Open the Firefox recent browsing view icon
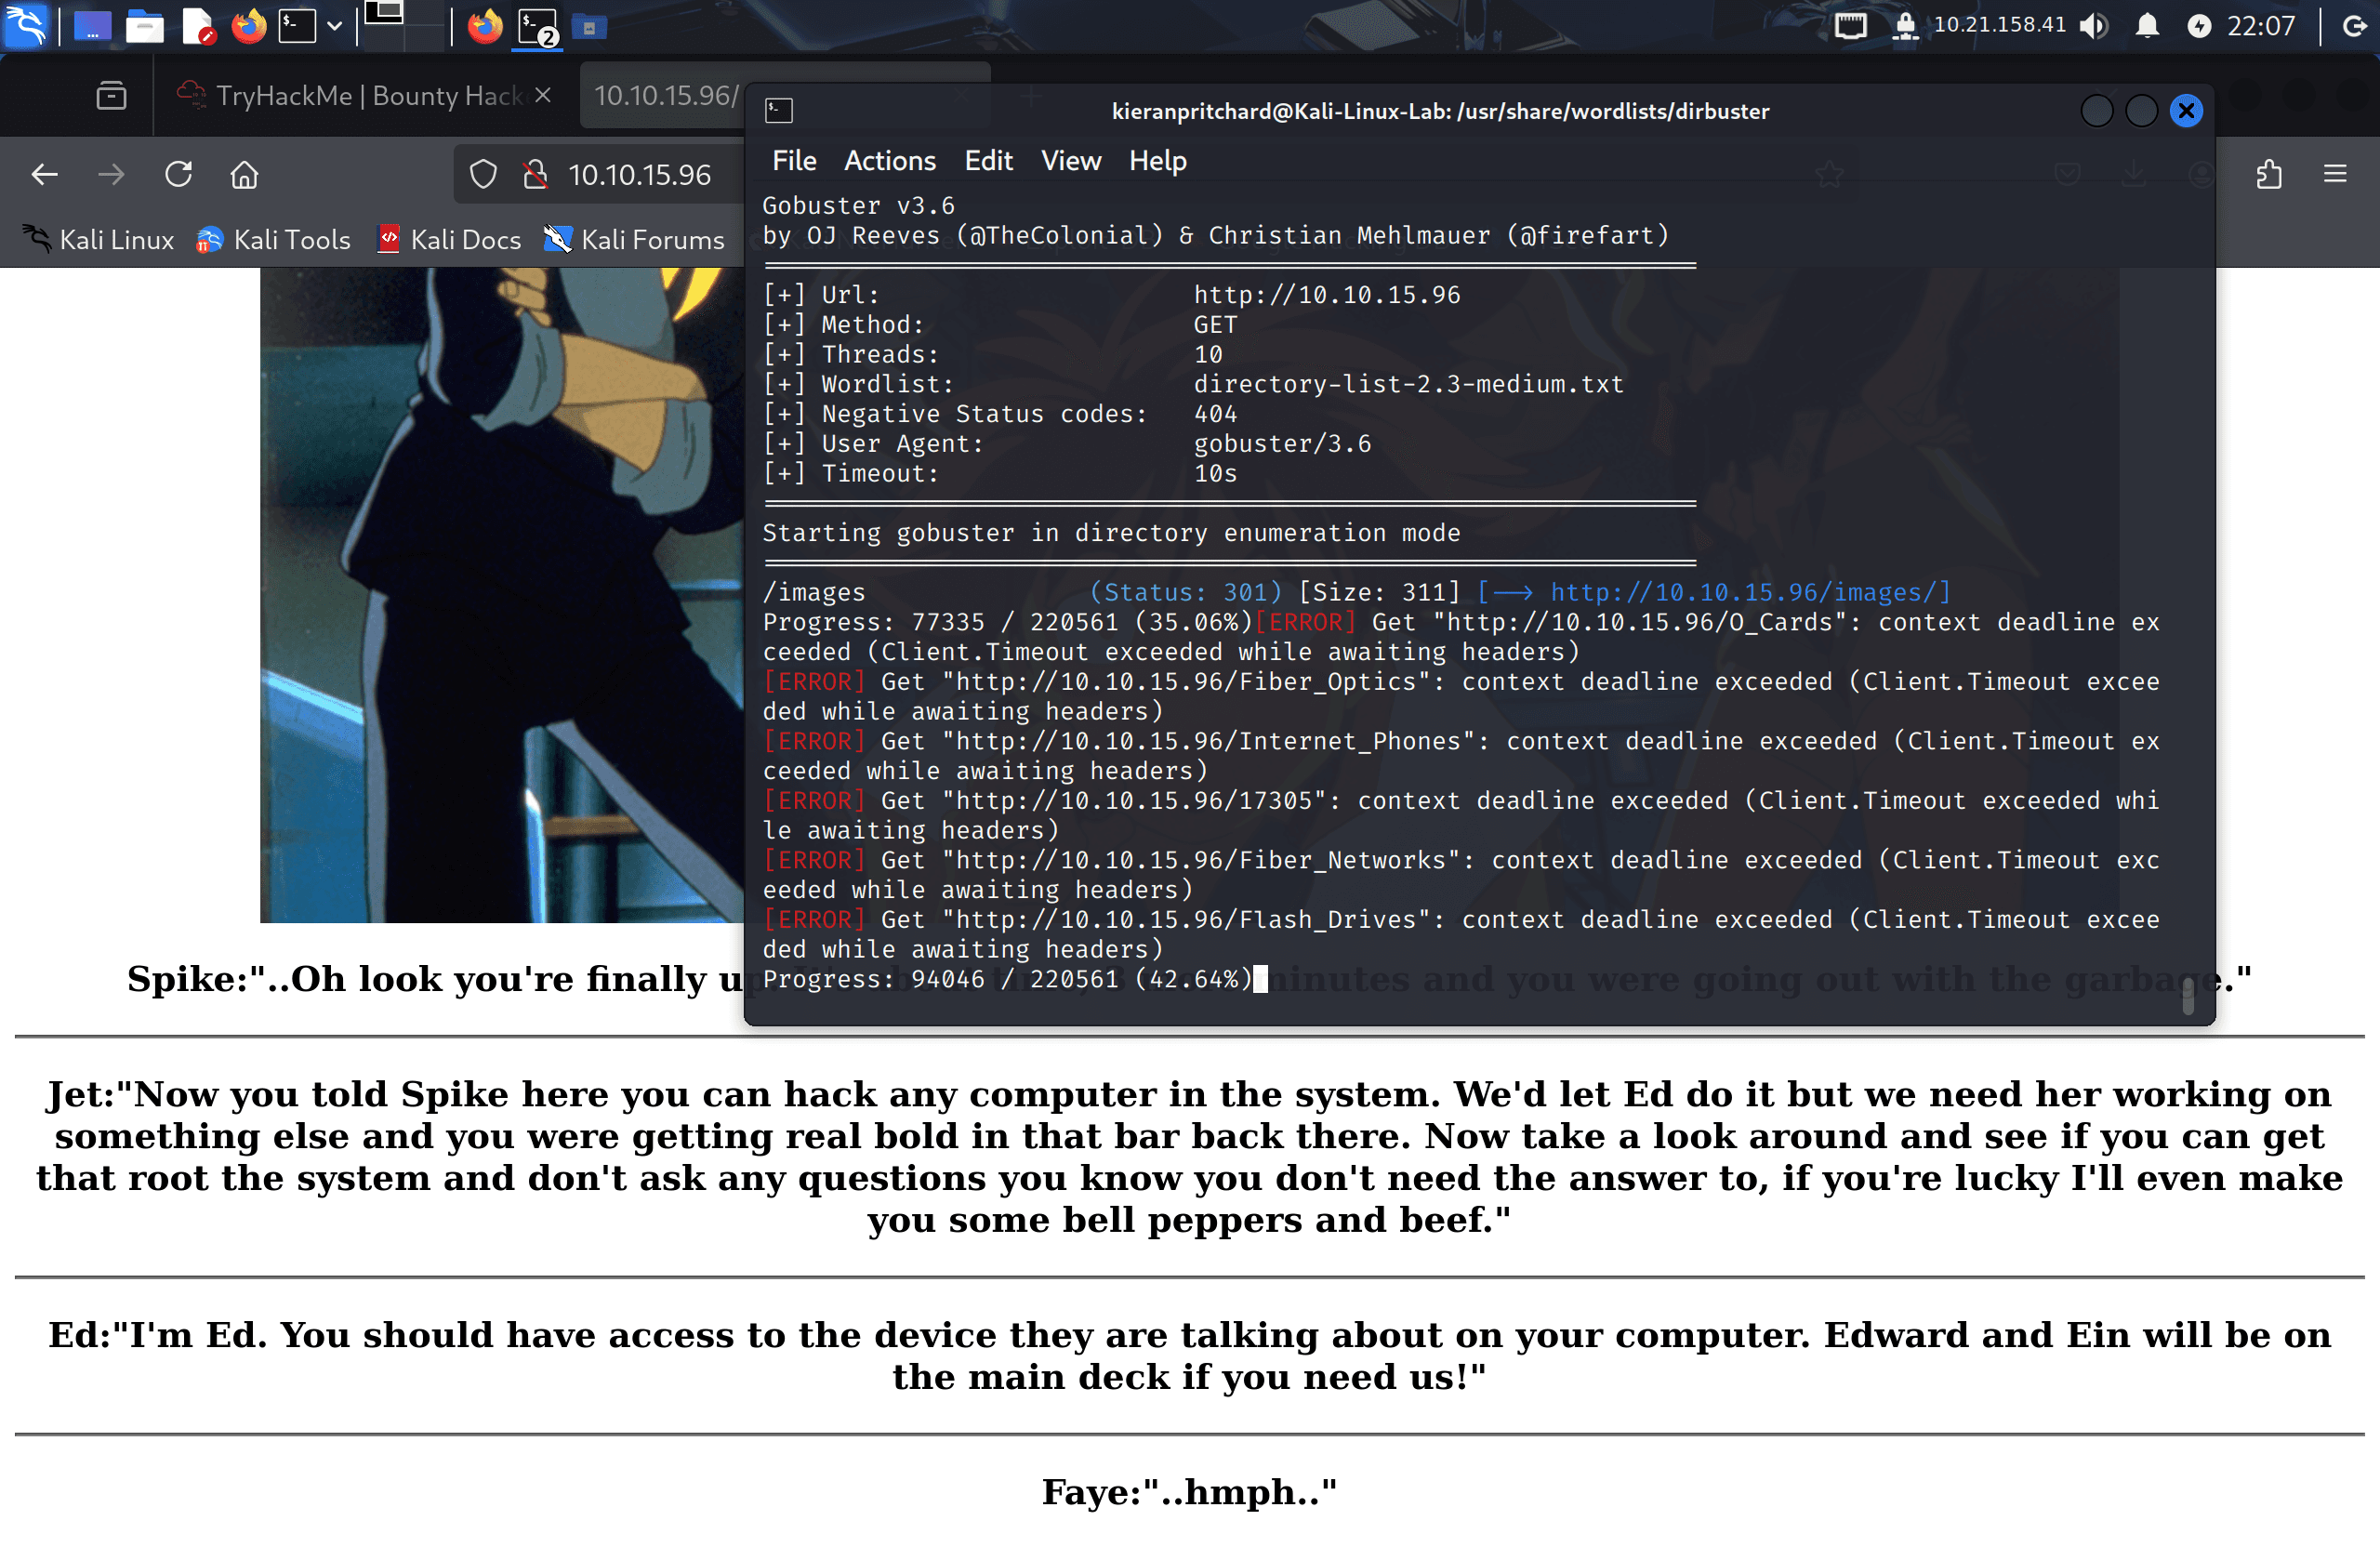This screenshot has height=1547, width=2380. [111, 96]
